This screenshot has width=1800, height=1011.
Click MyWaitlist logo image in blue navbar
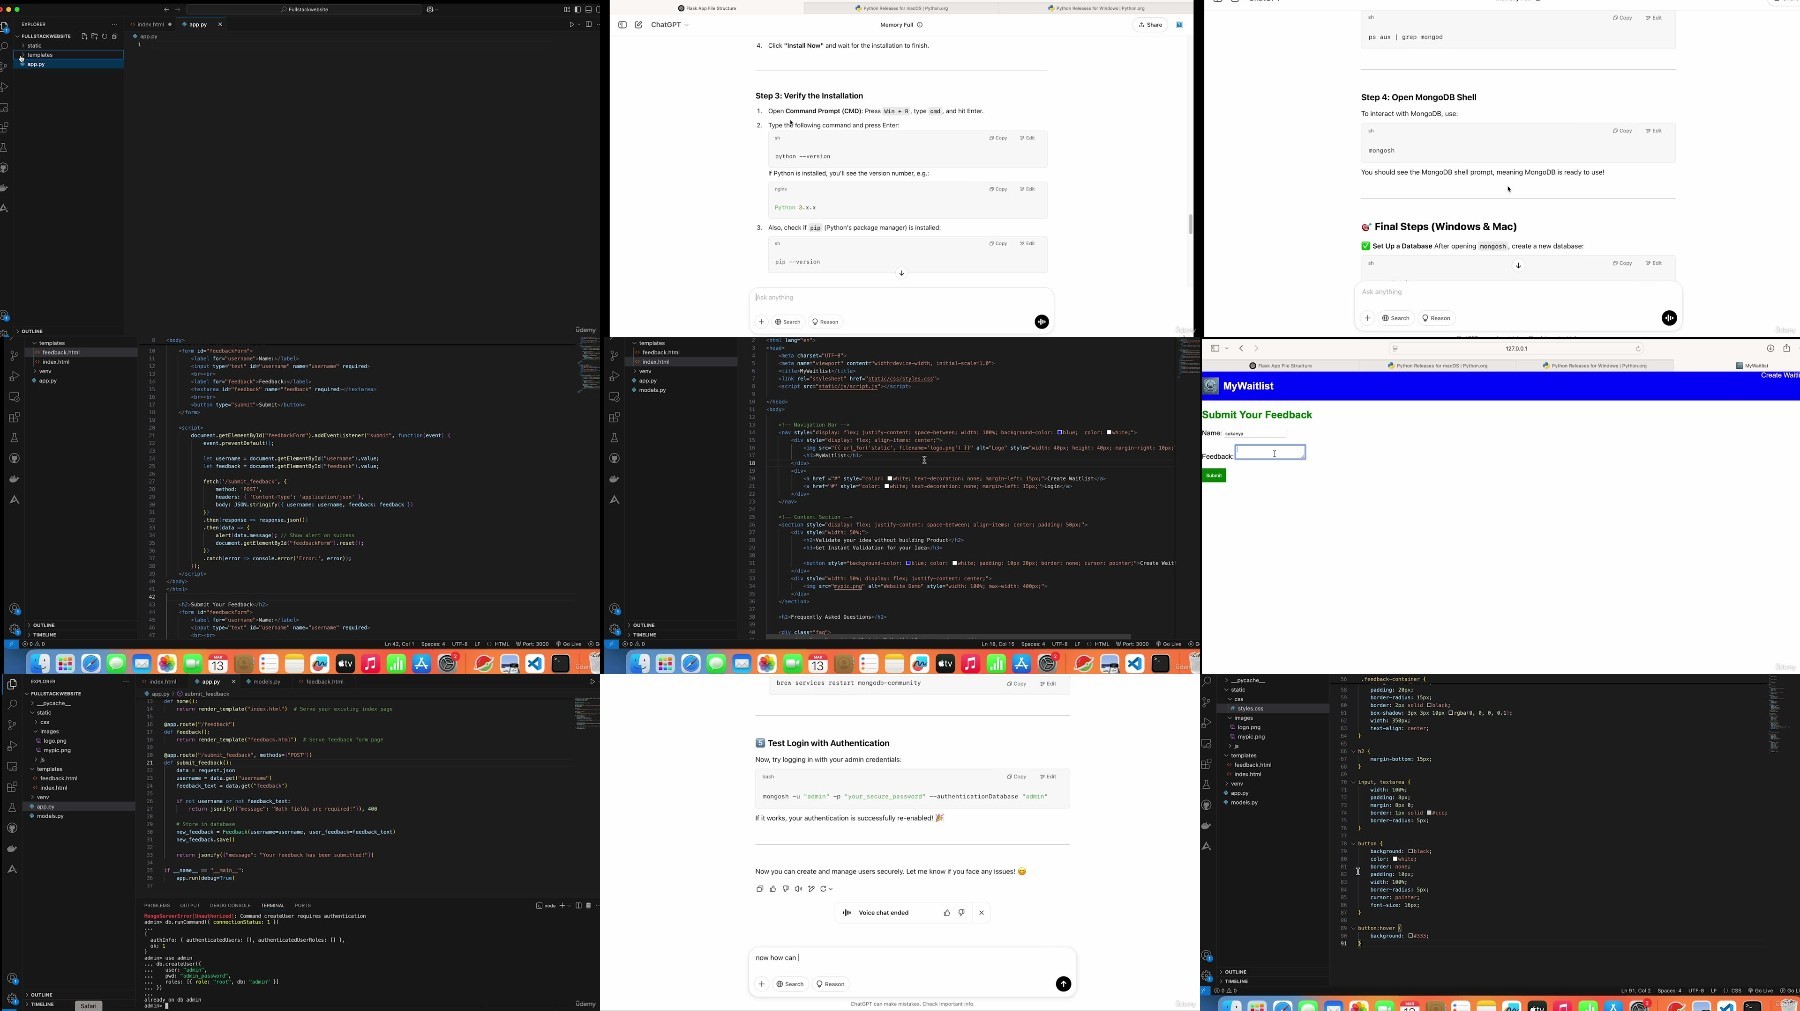pyautogui.click(x=1210, y=386)
